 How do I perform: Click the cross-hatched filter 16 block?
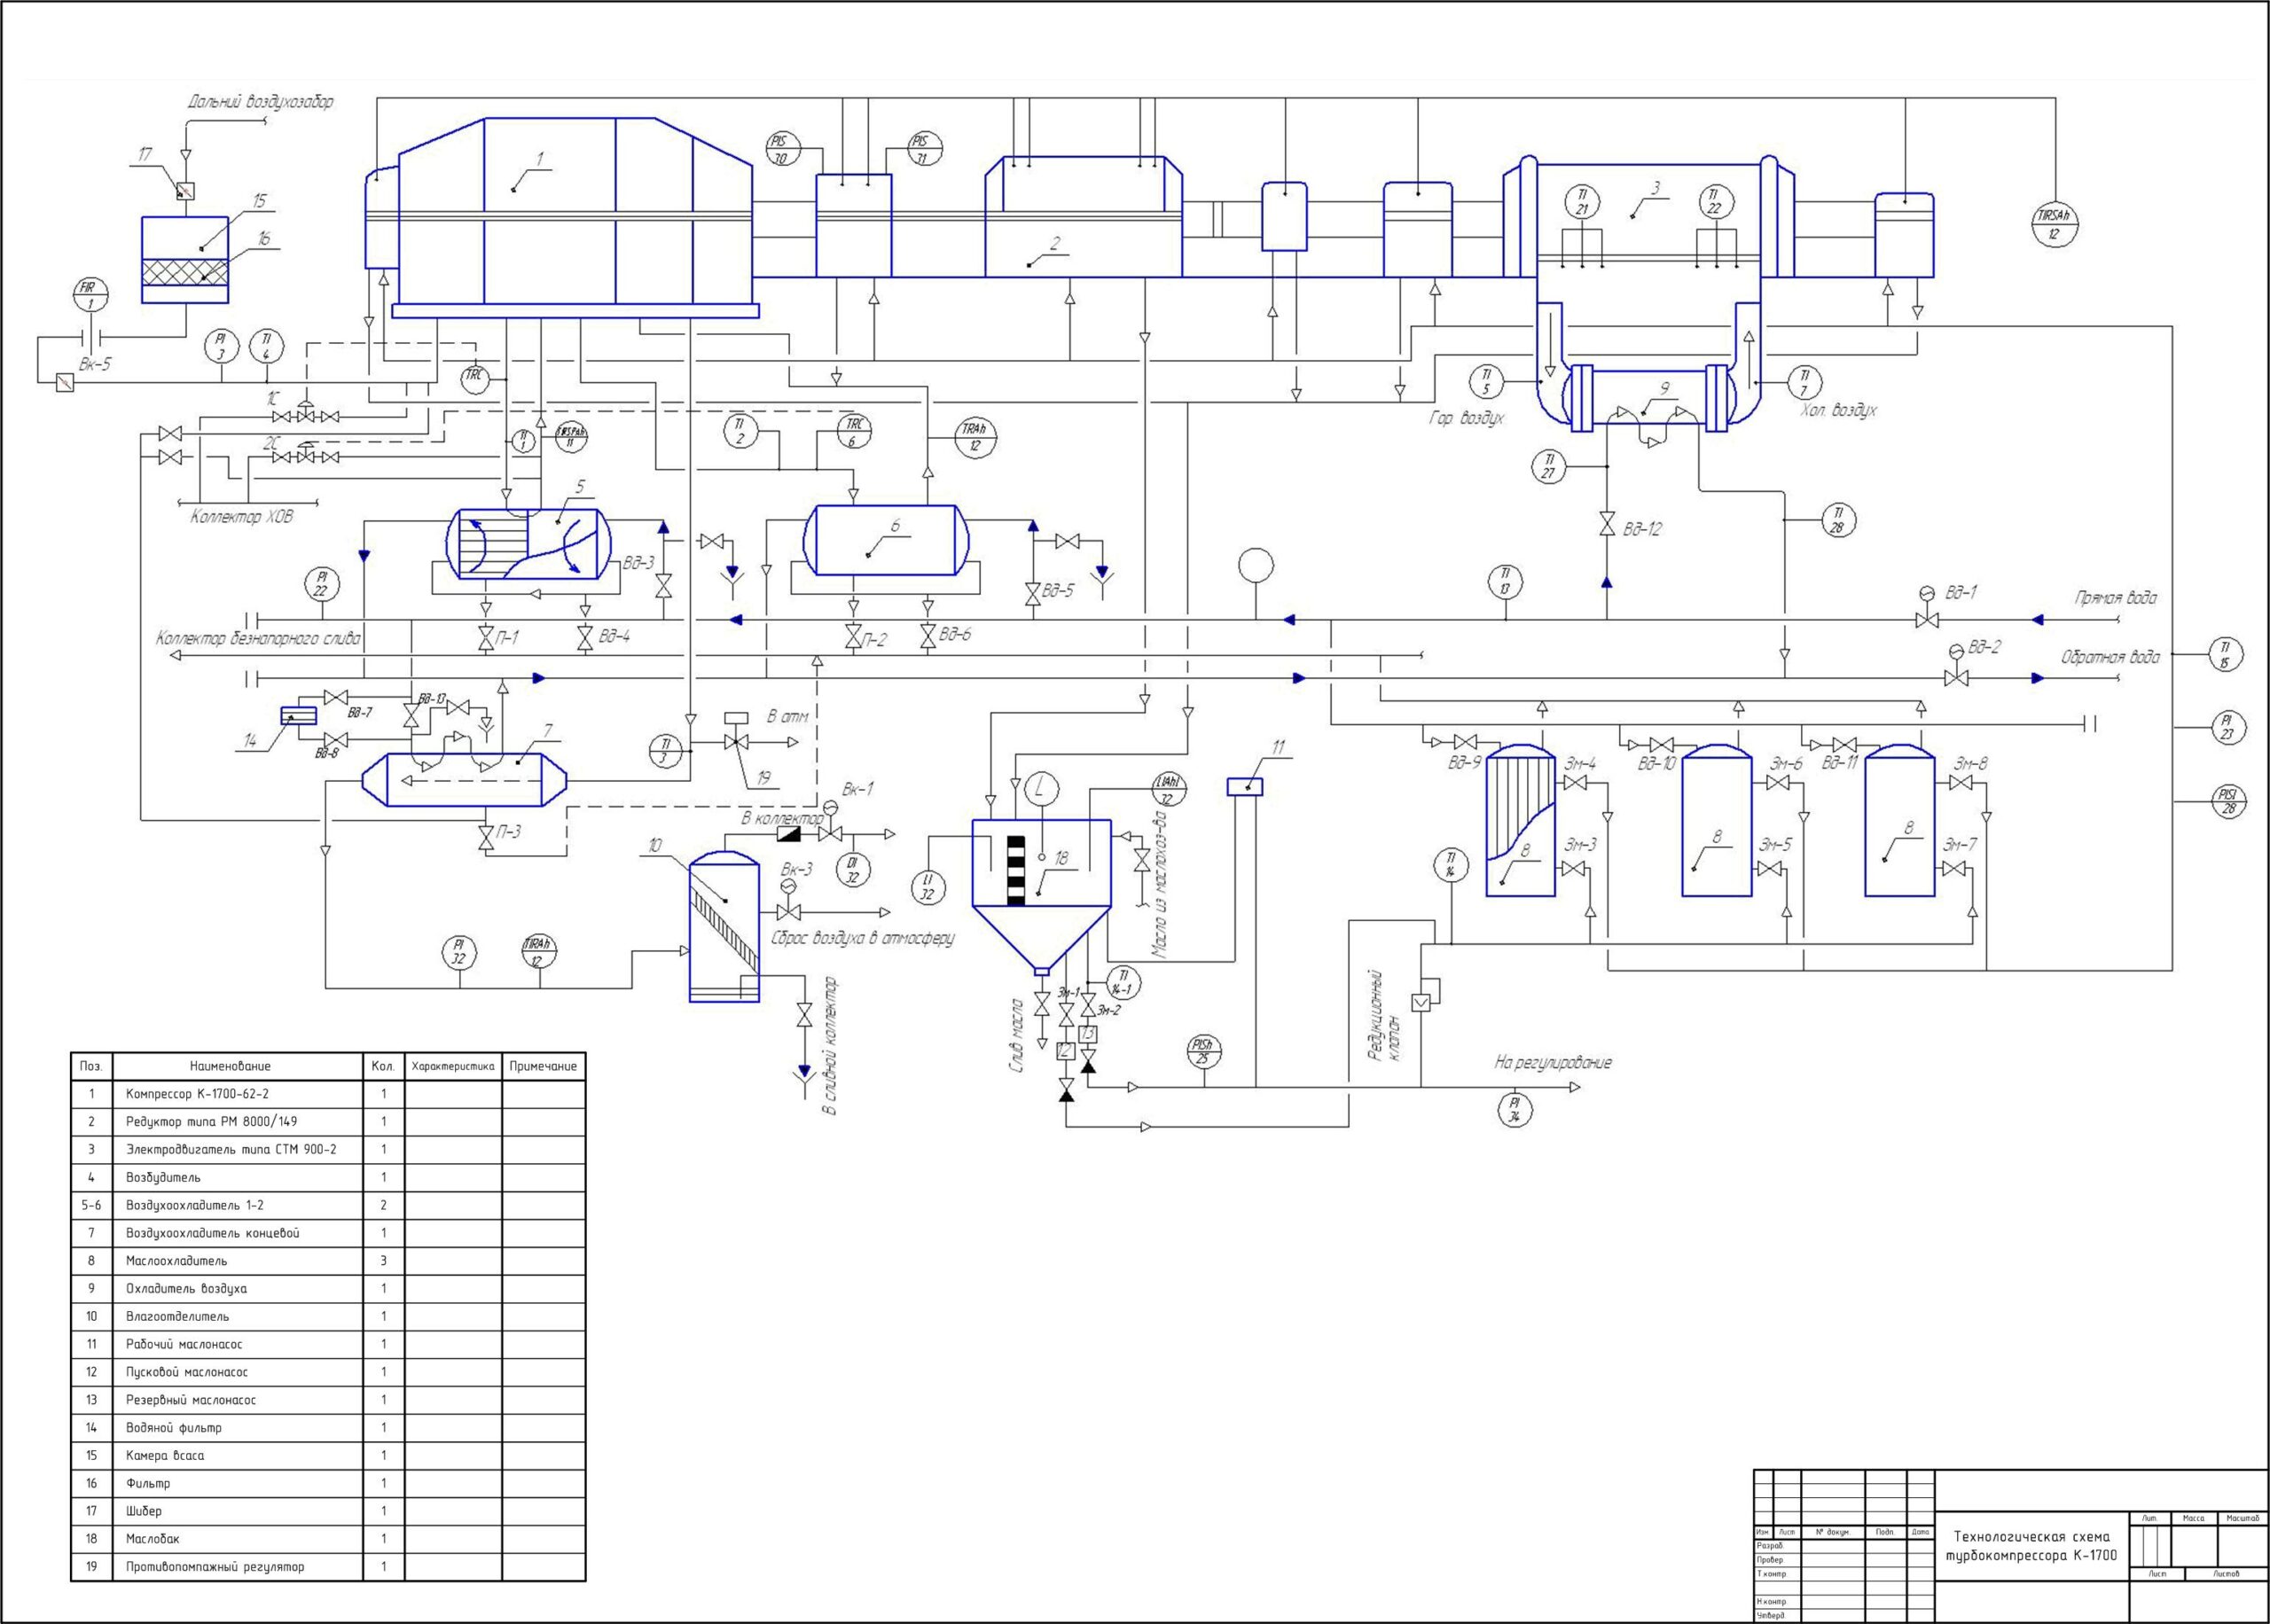point(185,272)
